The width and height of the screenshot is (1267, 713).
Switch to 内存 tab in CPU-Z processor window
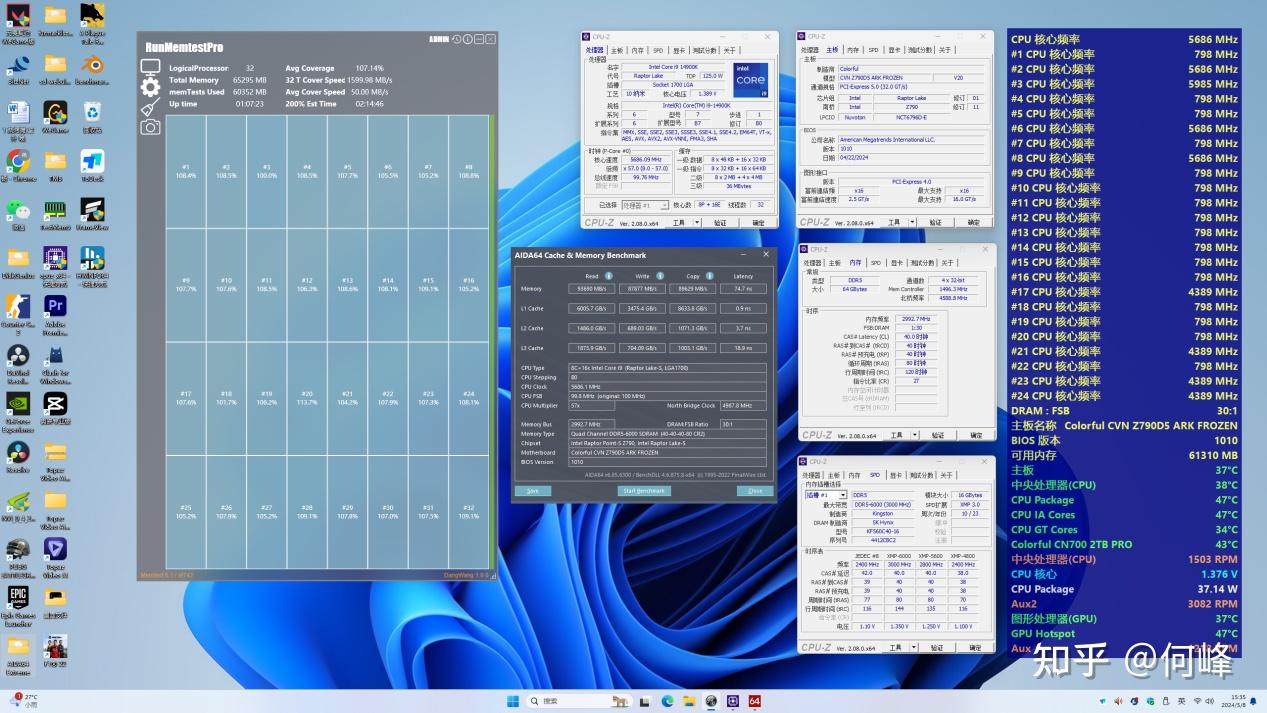tap(638, 50)
